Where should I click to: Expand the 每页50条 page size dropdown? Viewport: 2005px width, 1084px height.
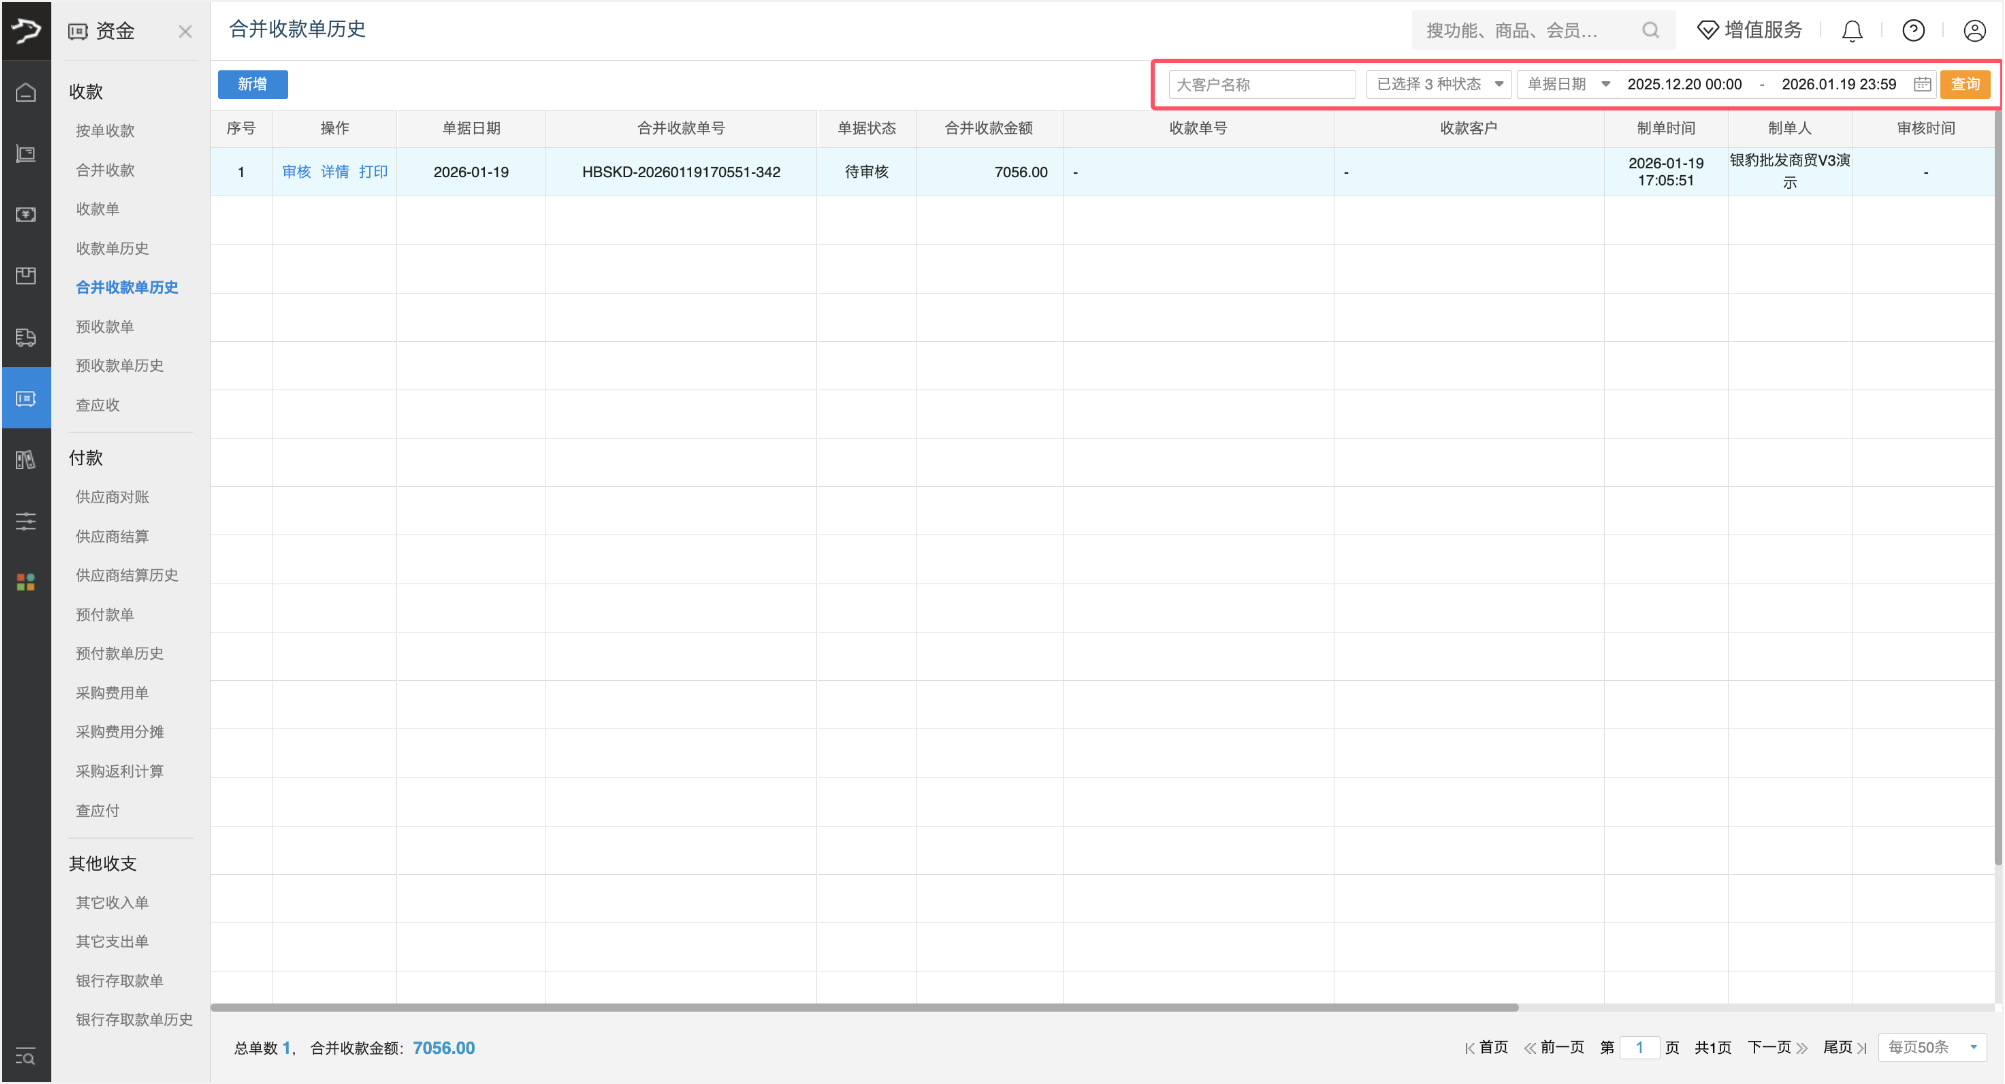[x=1932, y=1047]
